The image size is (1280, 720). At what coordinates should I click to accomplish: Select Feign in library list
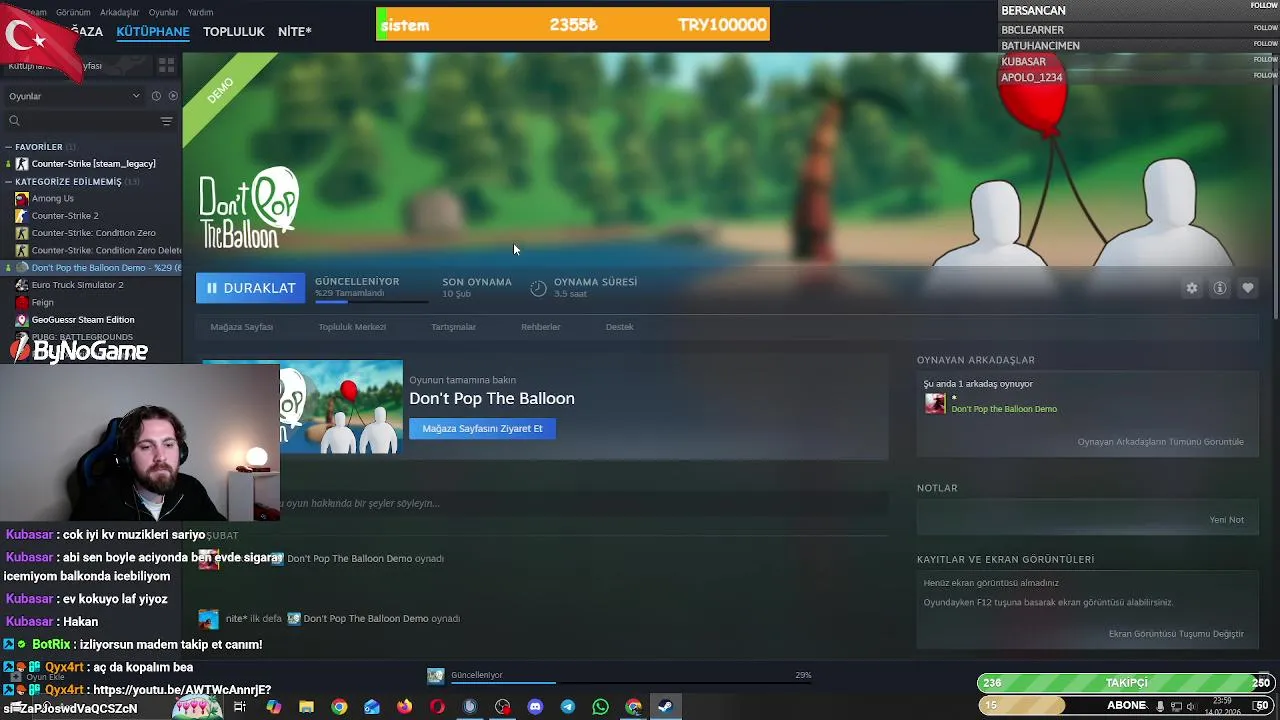[43, 302]
